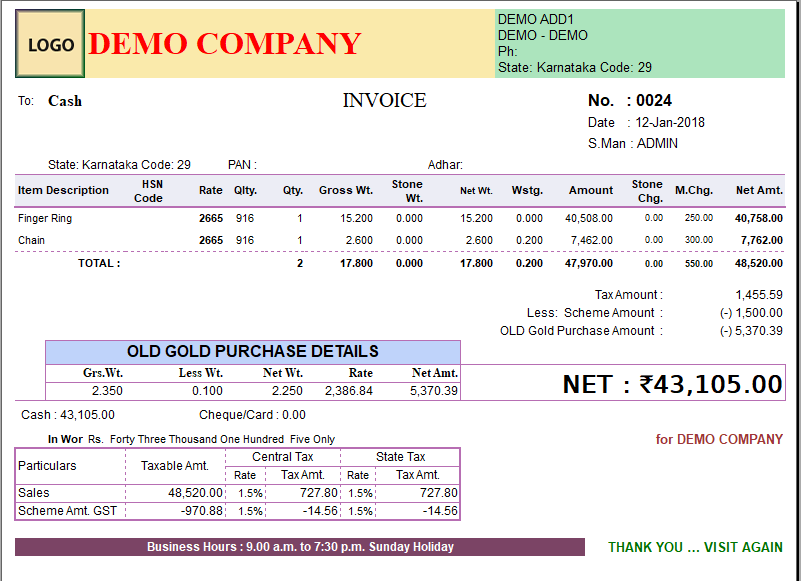Click Chain net amount 7,762.00
The width and height of the screenshot is (801, 581).
[x=762, y=240]
